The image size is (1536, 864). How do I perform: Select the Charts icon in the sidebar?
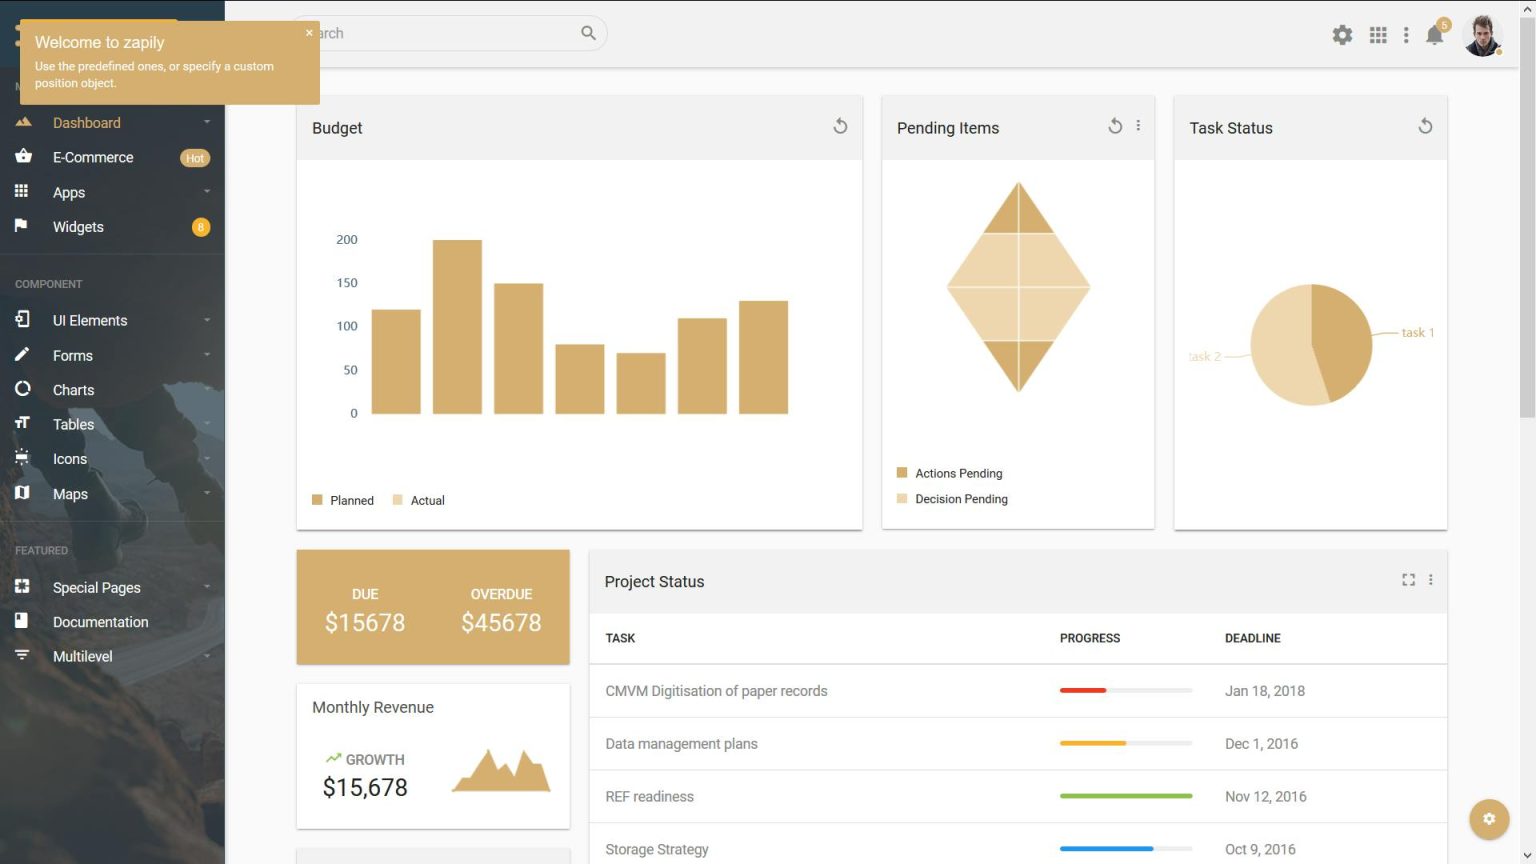click(x=22, y=389)
